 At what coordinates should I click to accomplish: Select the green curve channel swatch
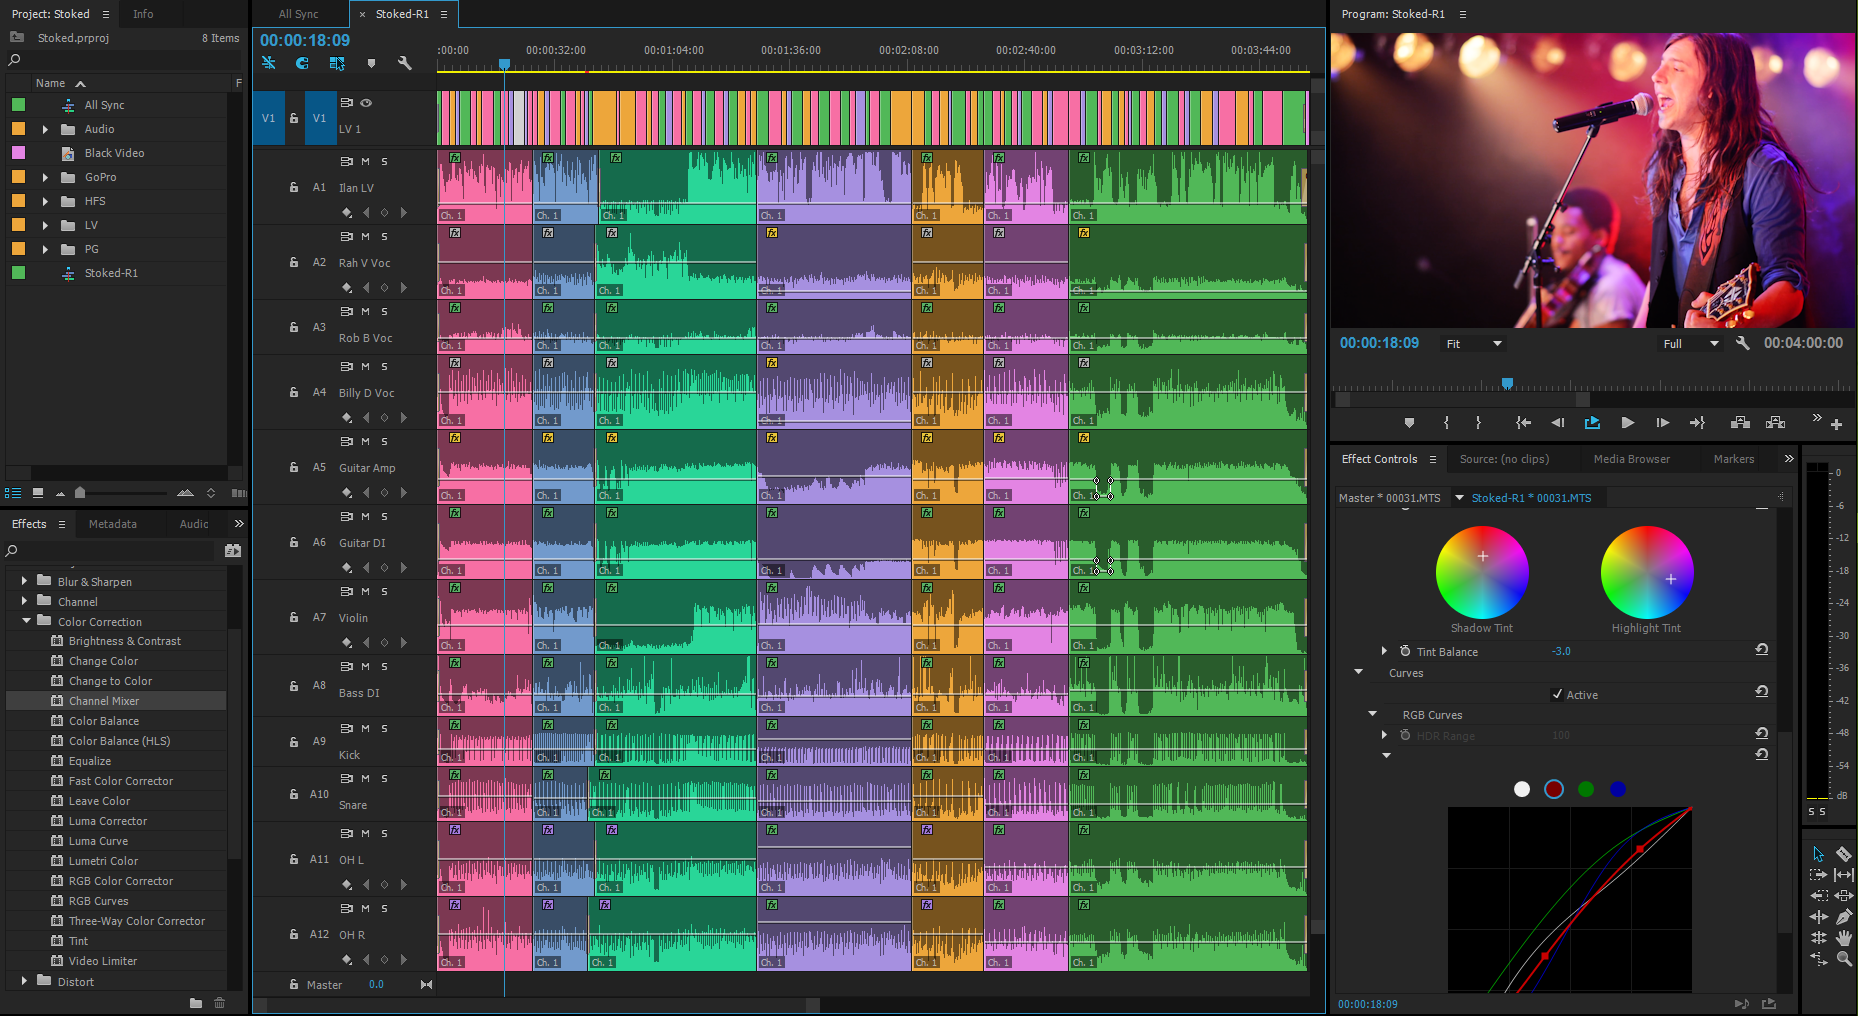coord(1586,790)
